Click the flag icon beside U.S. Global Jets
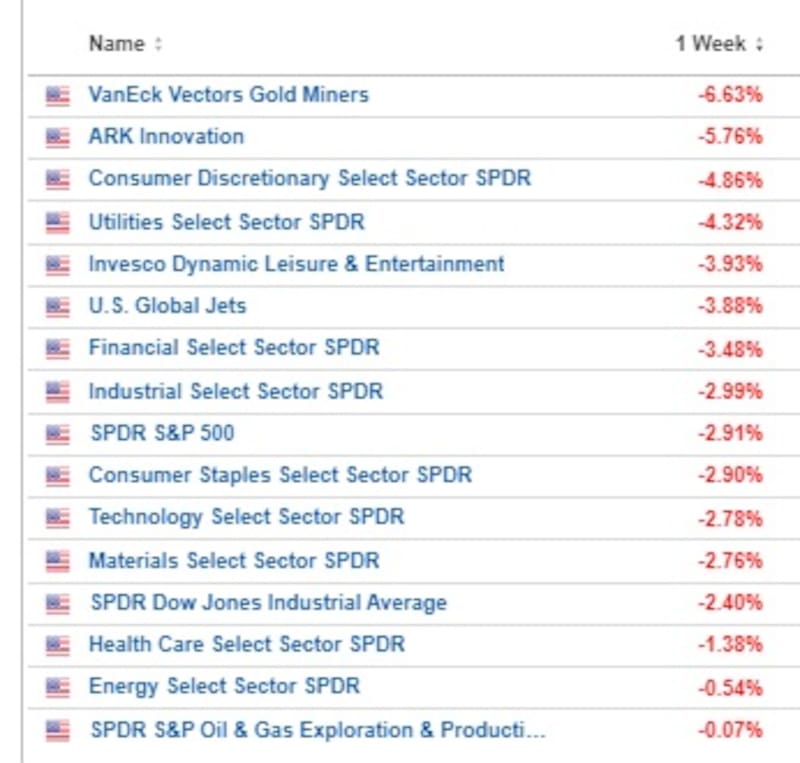Screen dimensions: 800x763 (57, 307)
